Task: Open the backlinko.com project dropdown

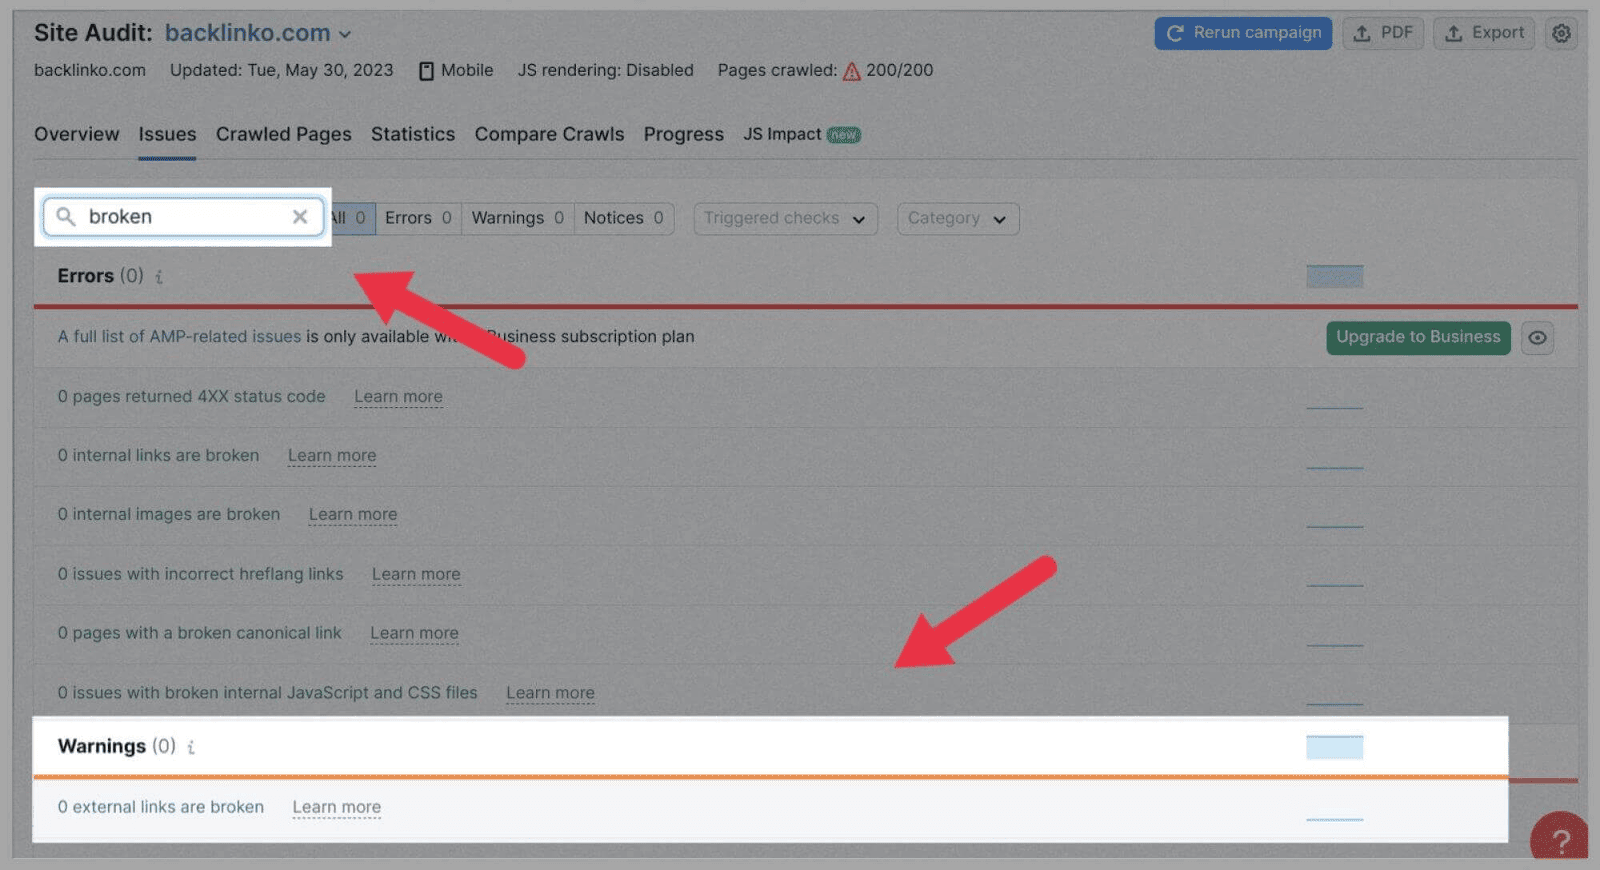Action: click(x=258, y=33)
